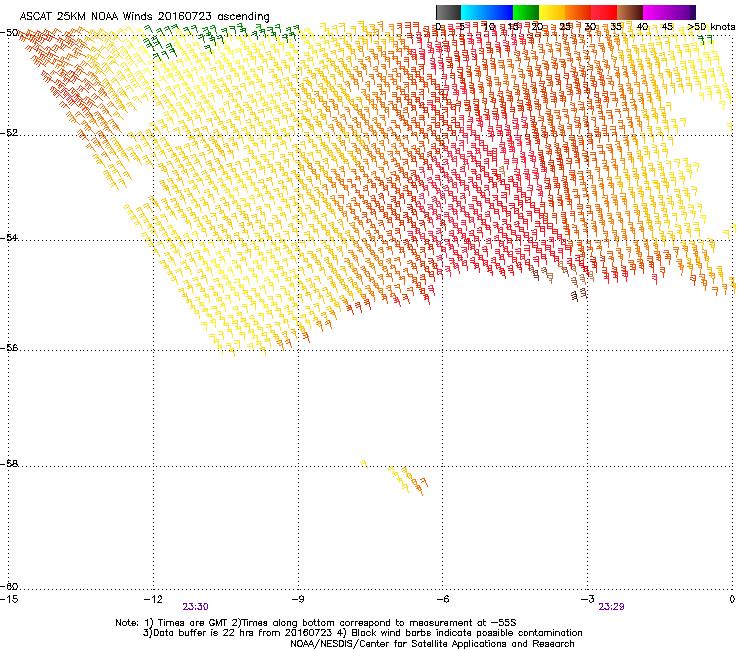Click the '-58' latitude axis label
740x650 pixels.
(9, 464)
